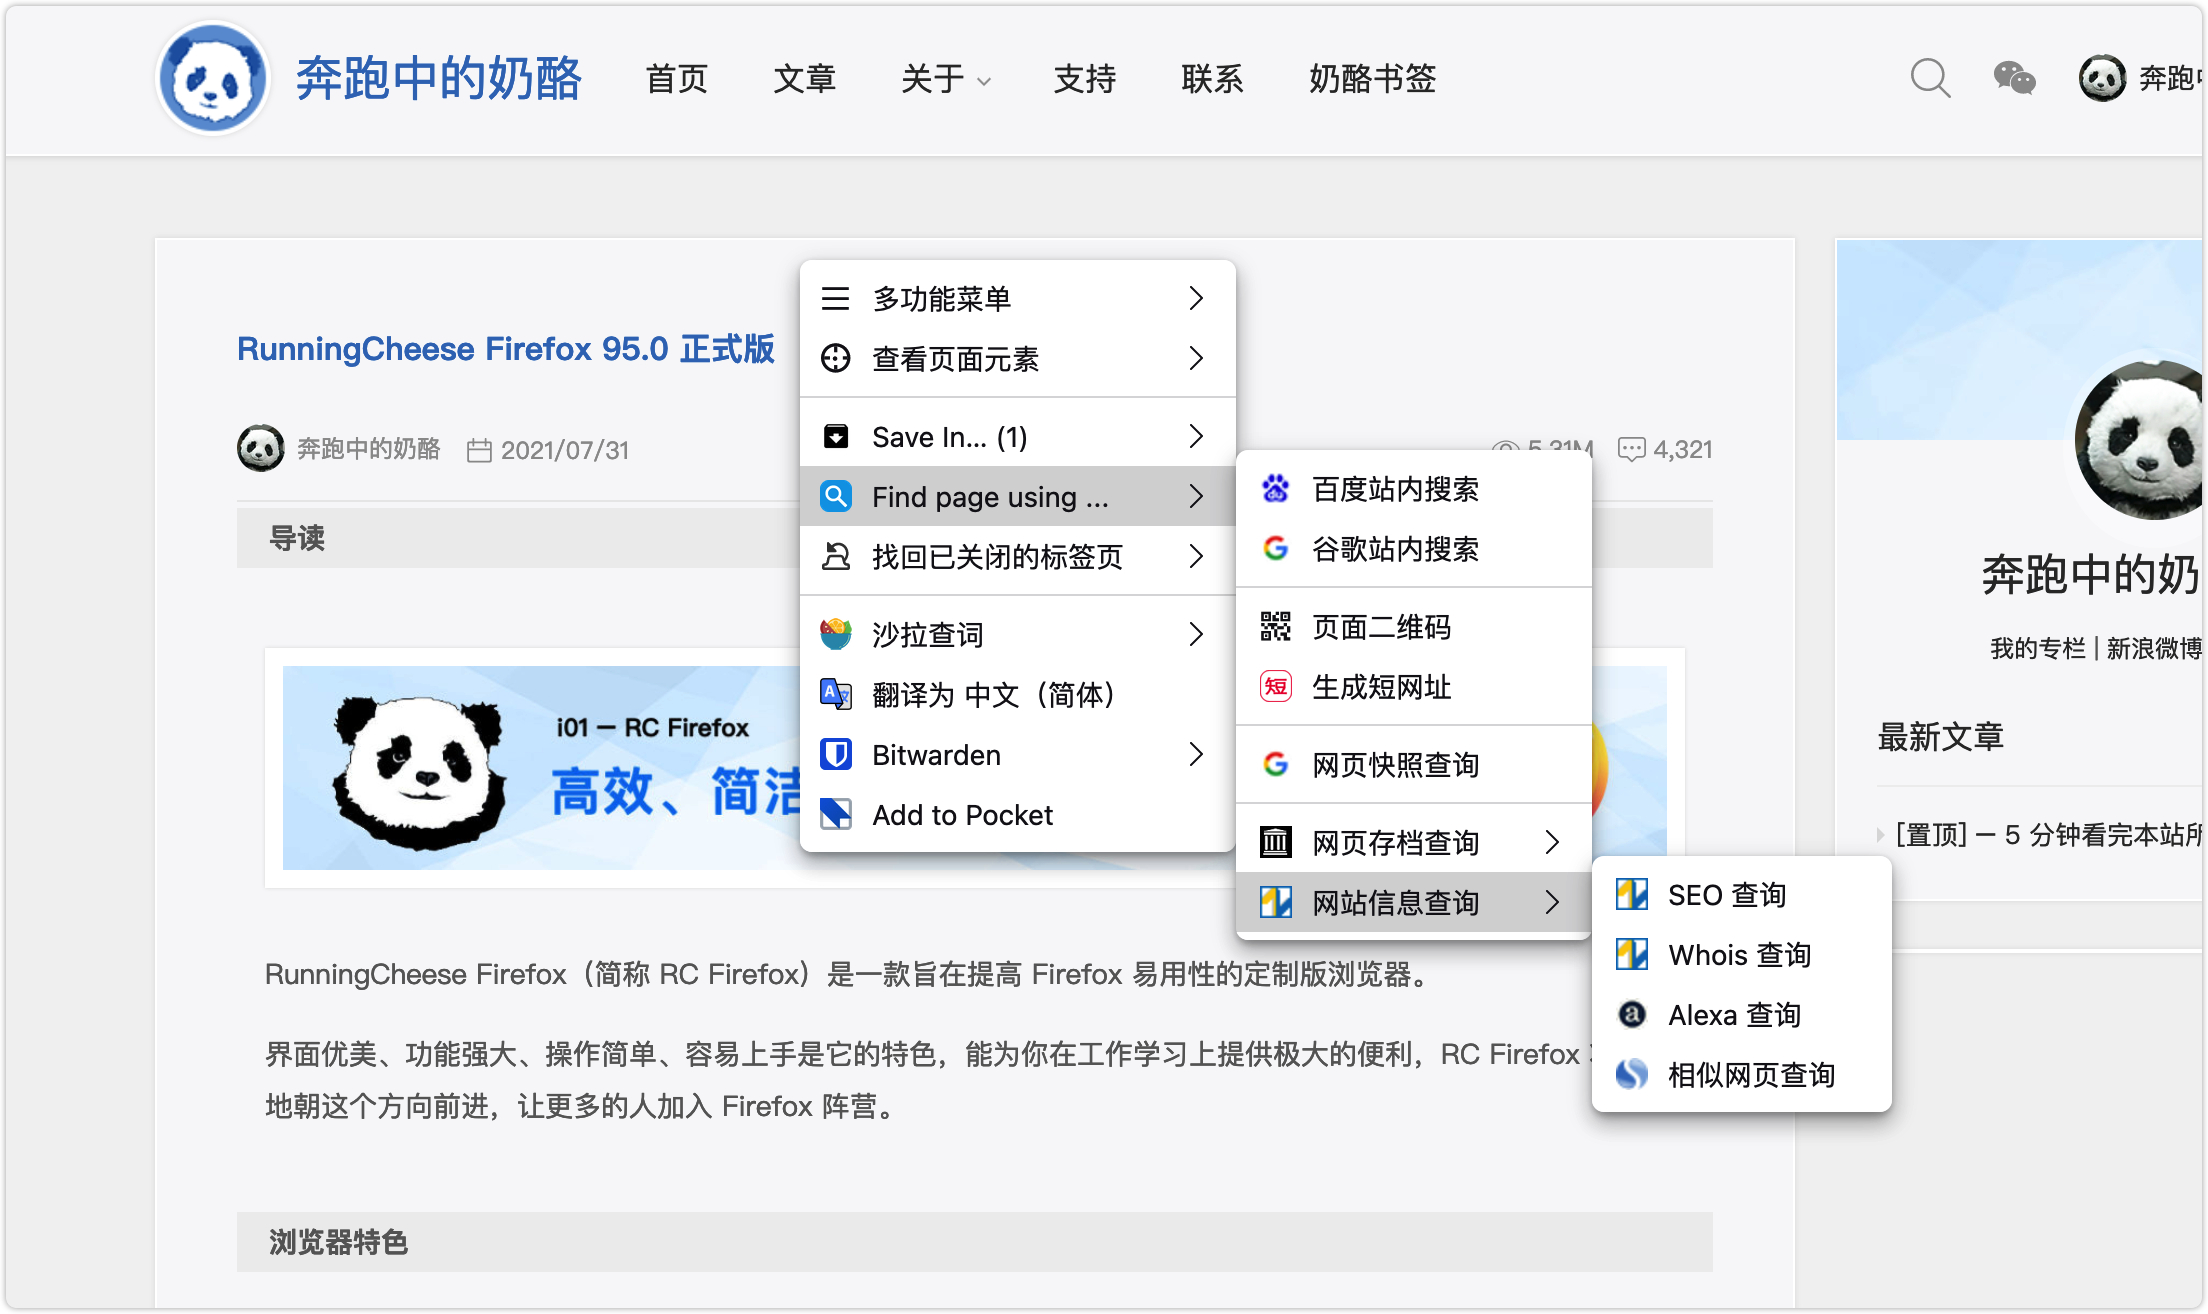The image size is (2208, 1314).
Task: Click the search magnifier icon in header
Action: pyautogui.click(x=1929, y=78)
